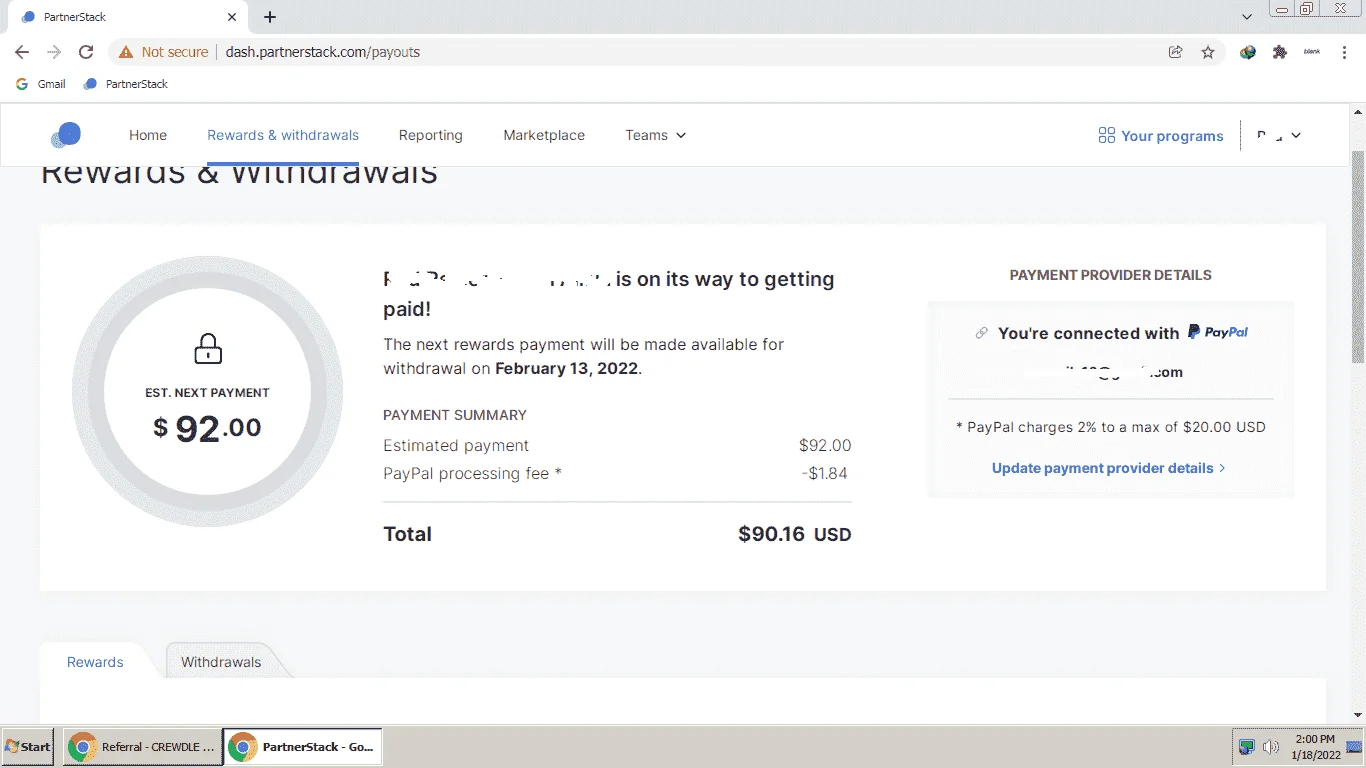Click the Estimated payment $92.00 value
Image resolution: width=1366 pixels, height=768 pixels.
825,445
